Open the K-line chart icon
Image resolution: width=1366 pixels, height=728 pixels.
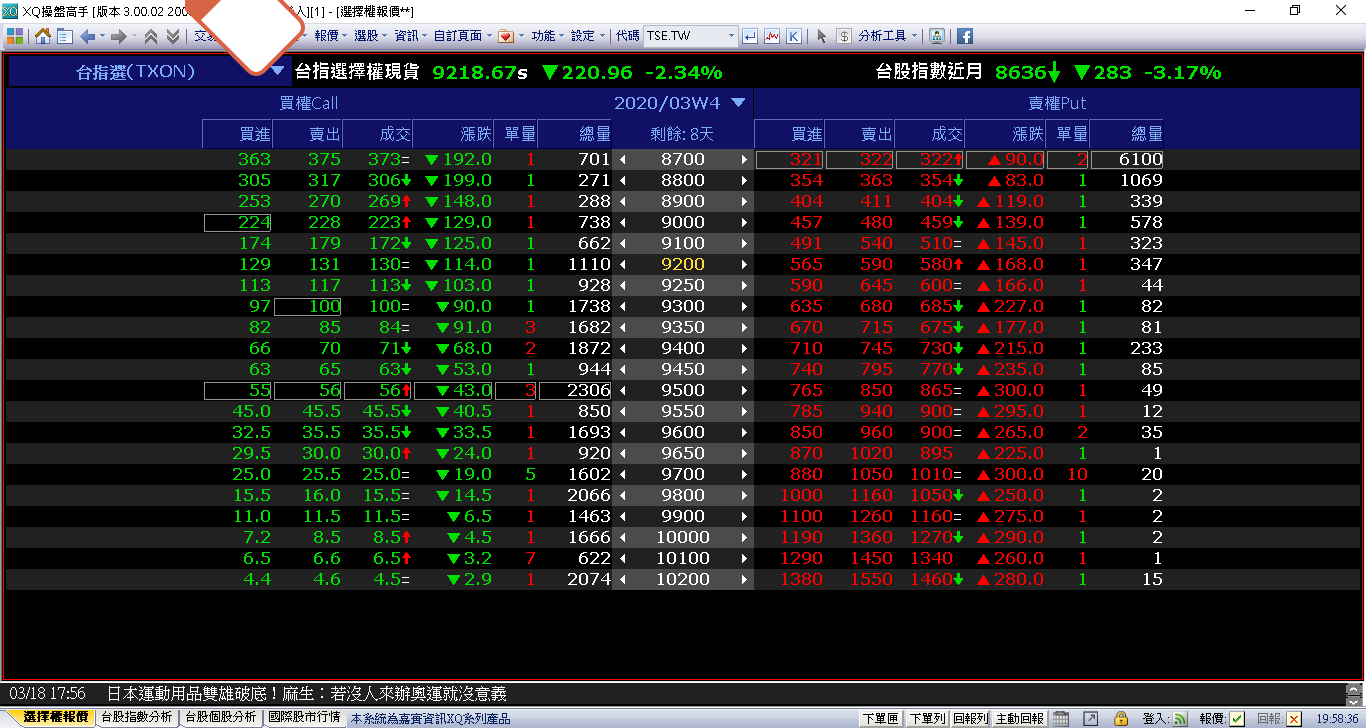click(x=794, y=36)
